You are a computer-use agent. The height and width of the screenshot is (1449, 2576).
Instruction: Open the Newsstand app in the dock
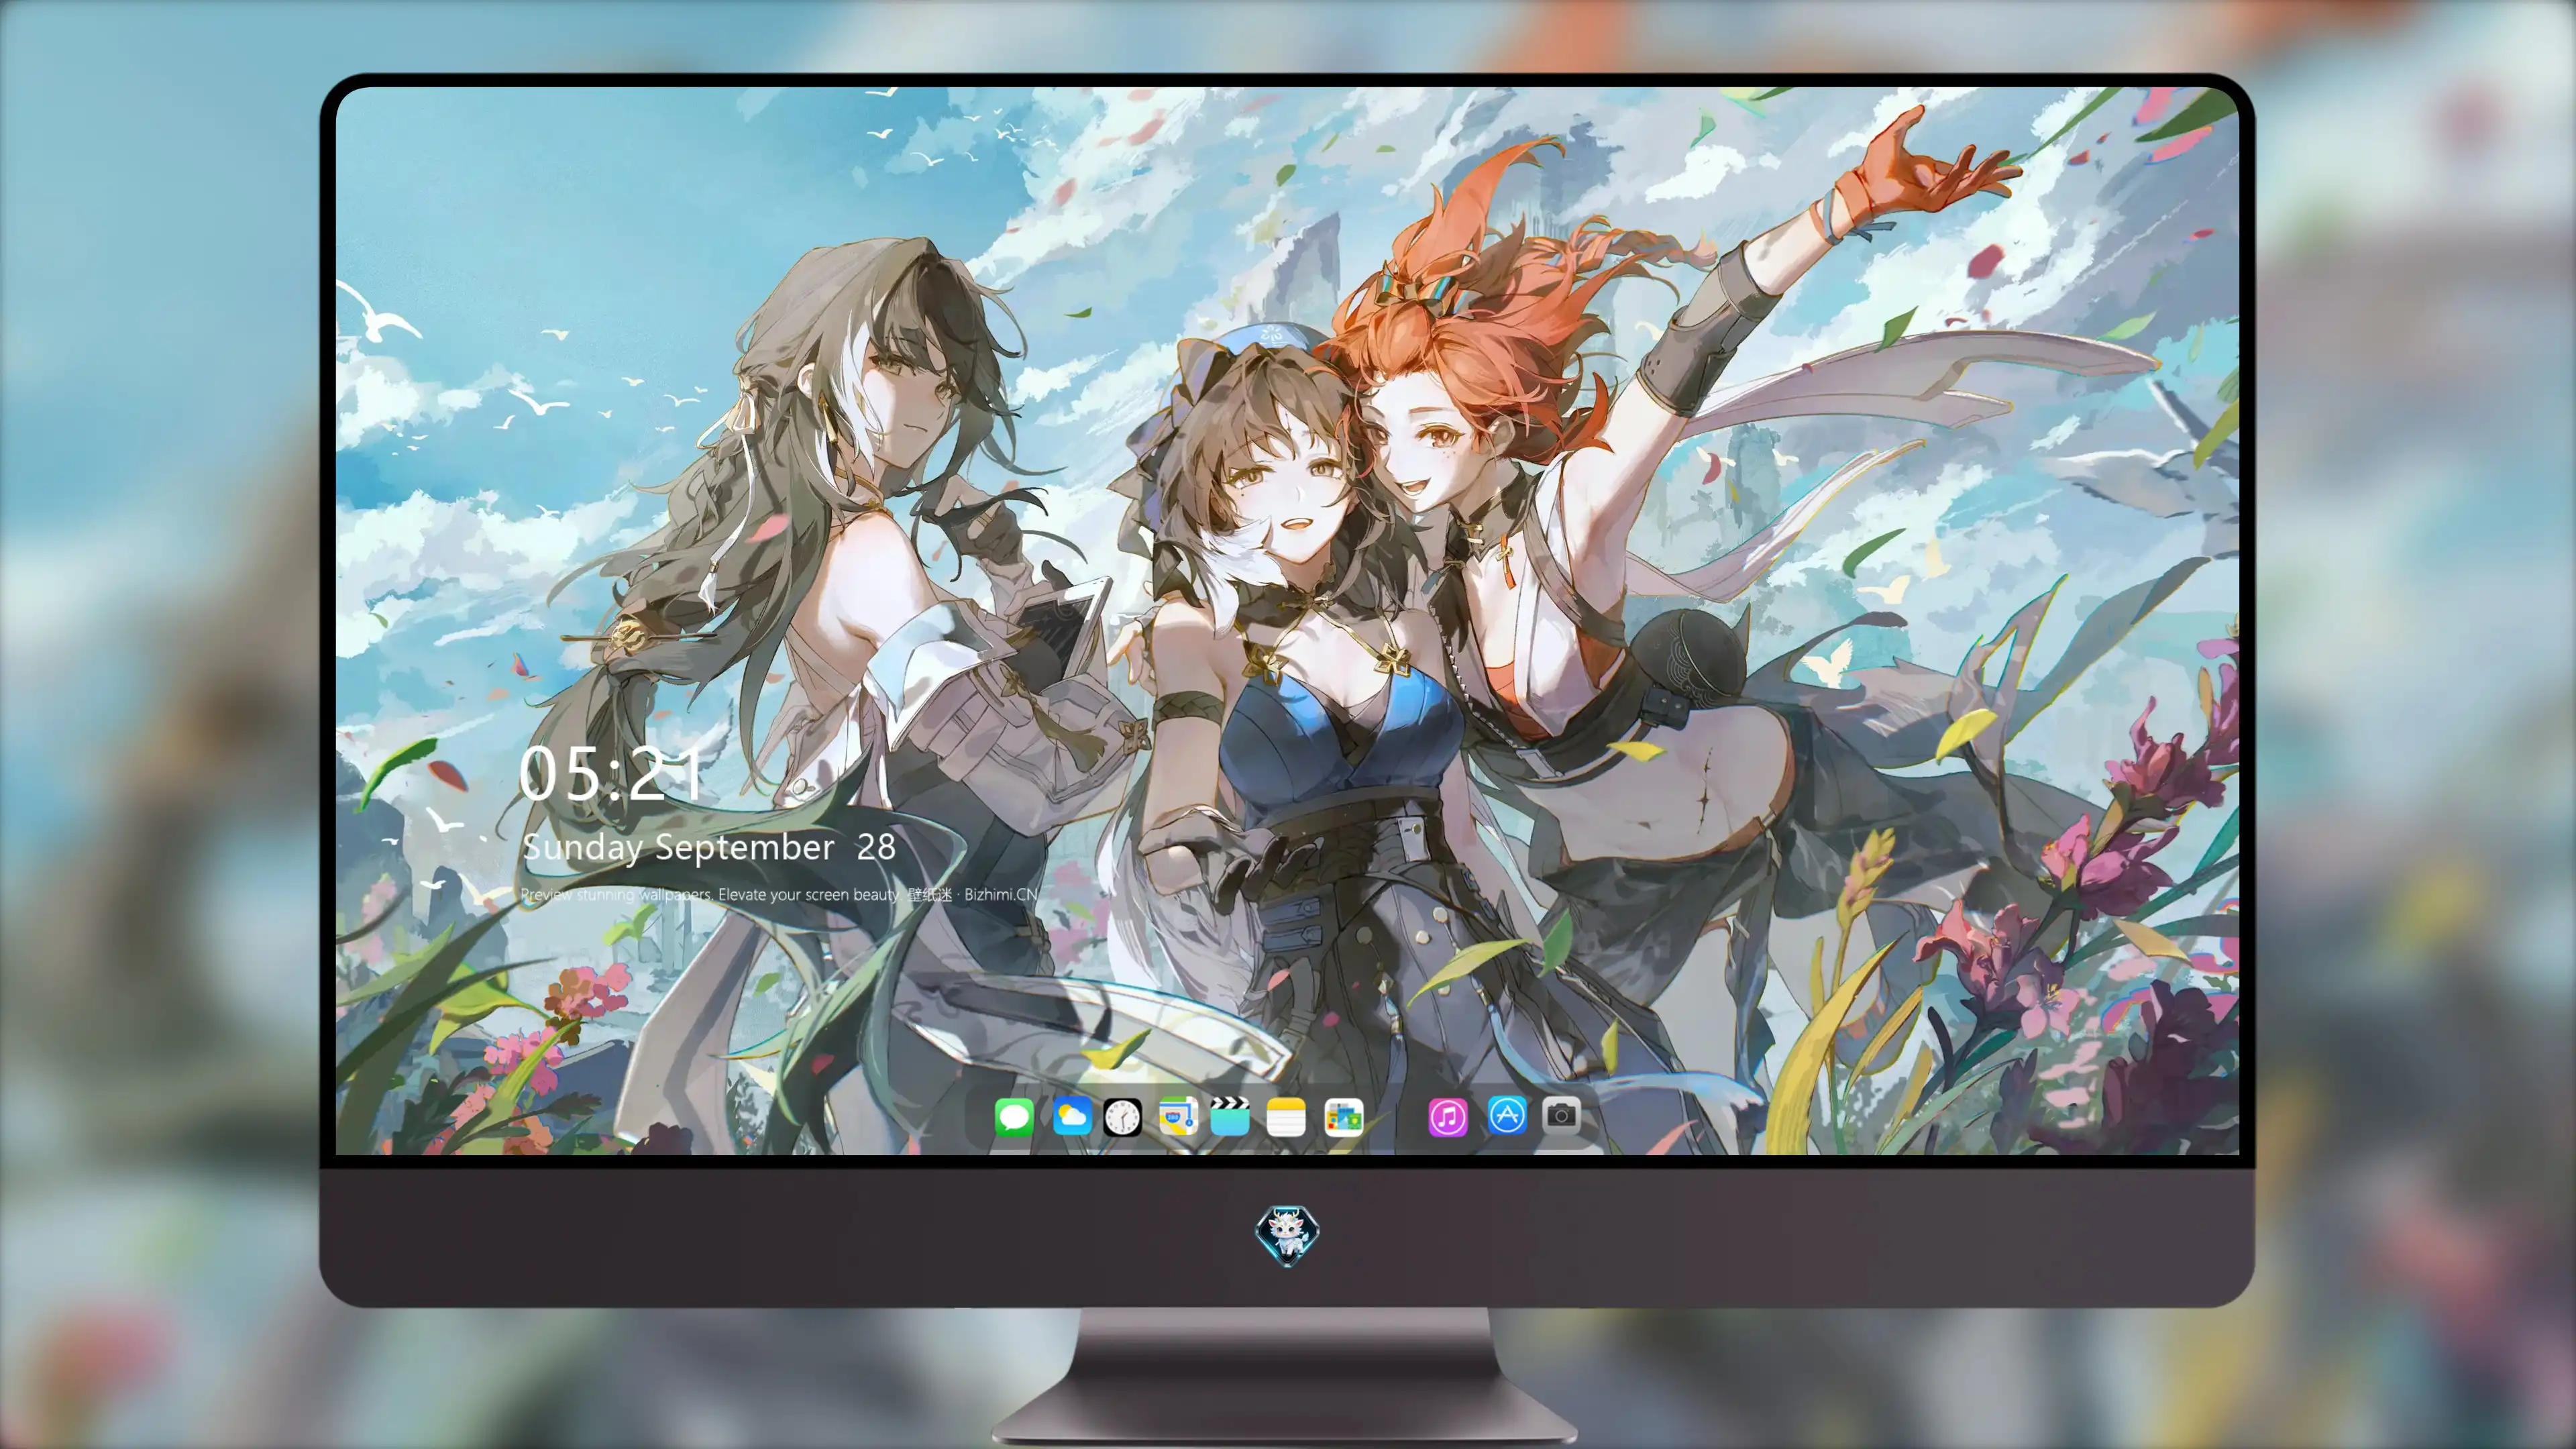1343,1117
